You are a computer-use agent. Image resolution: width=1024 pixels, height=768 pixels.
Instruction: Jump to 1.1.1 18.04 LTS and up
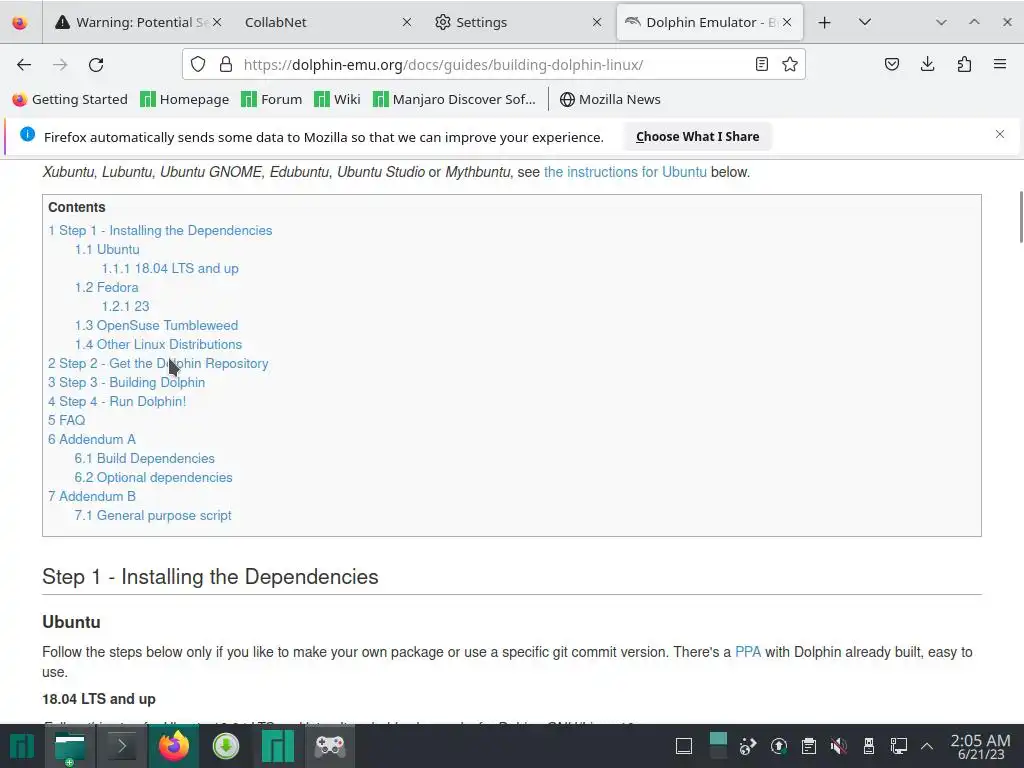[x=170, y=268]
